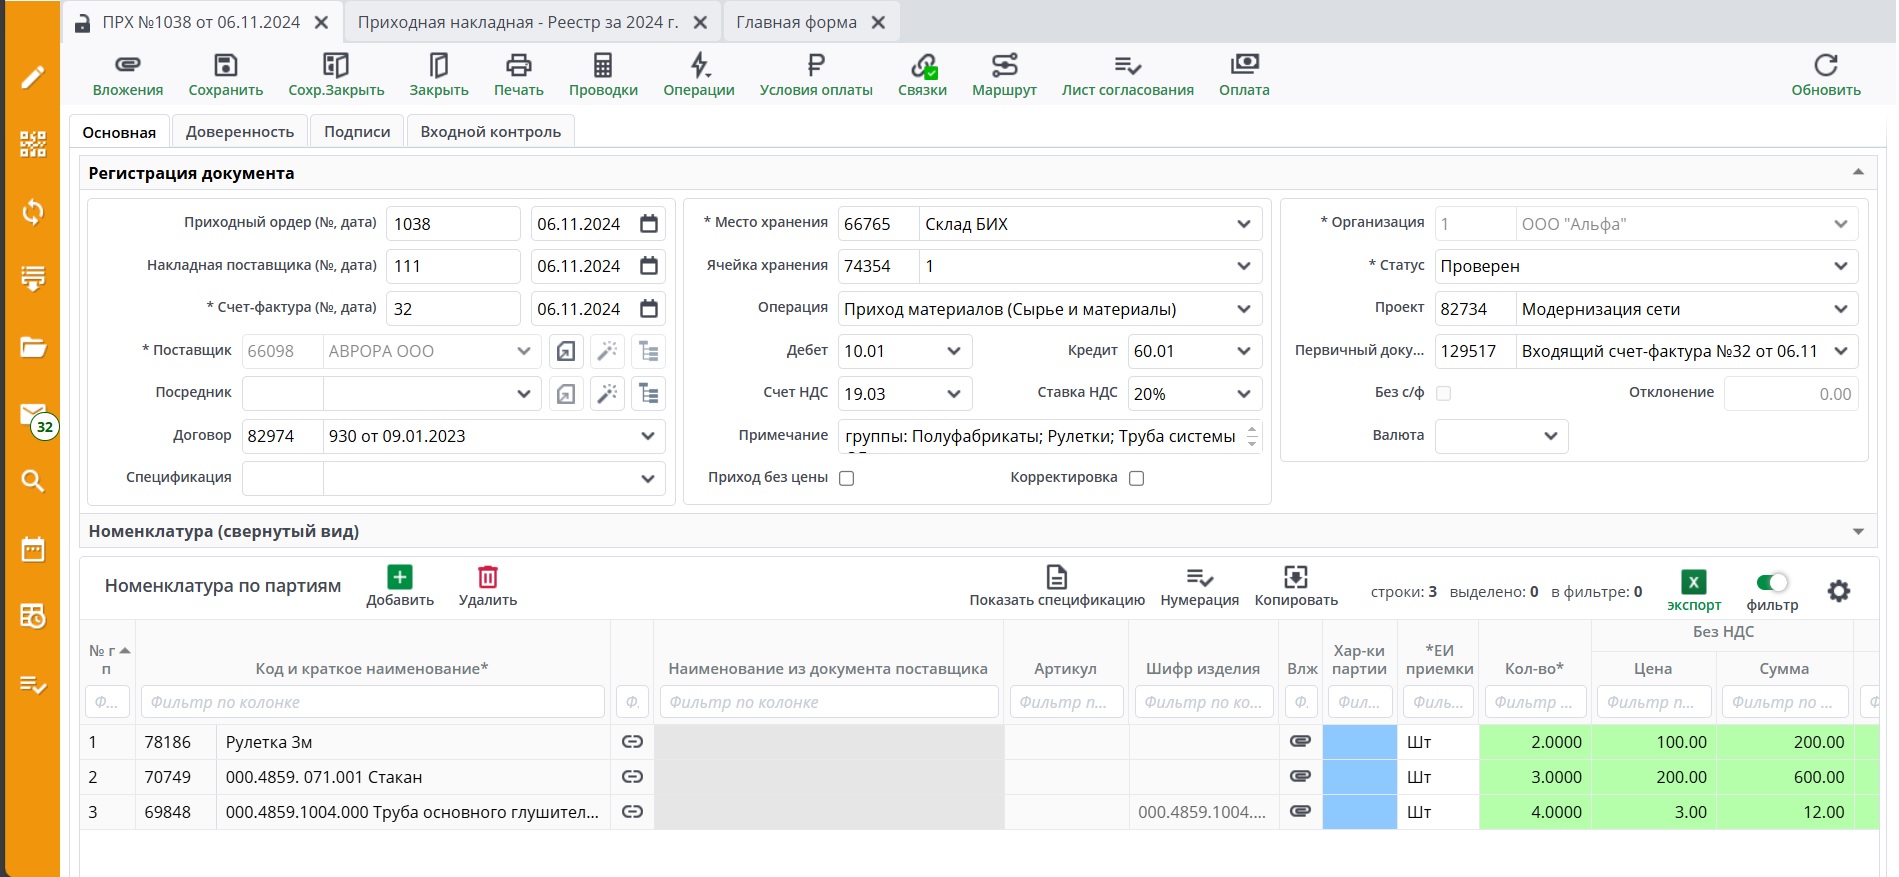Viewport: 1899px width, 877px height.
Task: Enable the Приход без цены checkbox
Action: (x=847, y=478)
